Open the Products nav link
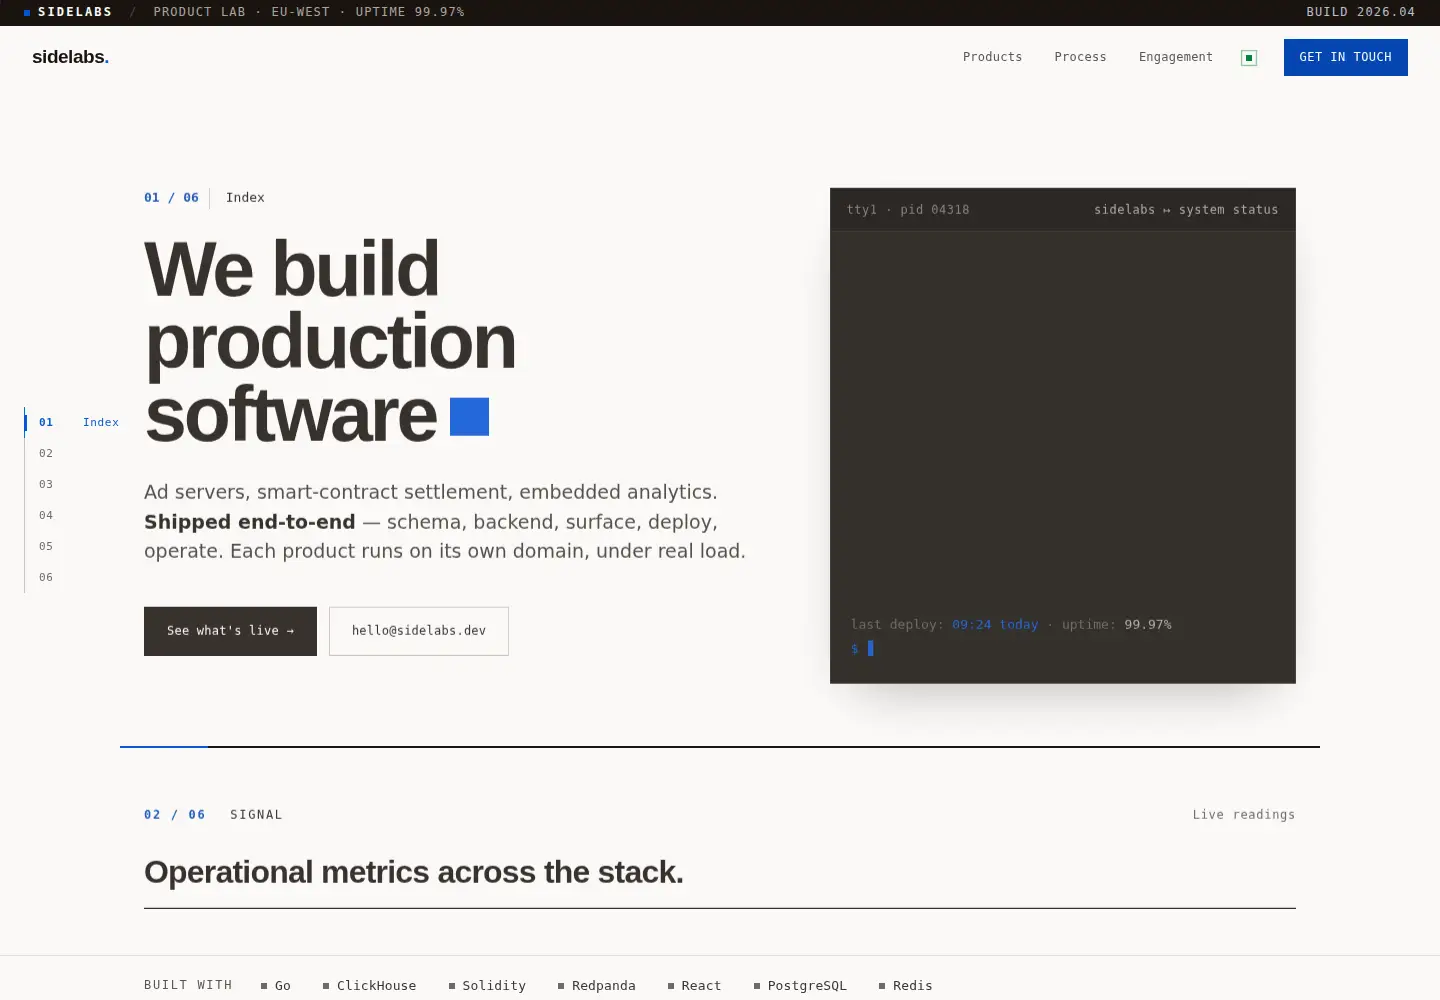 [x=992, y=57]
